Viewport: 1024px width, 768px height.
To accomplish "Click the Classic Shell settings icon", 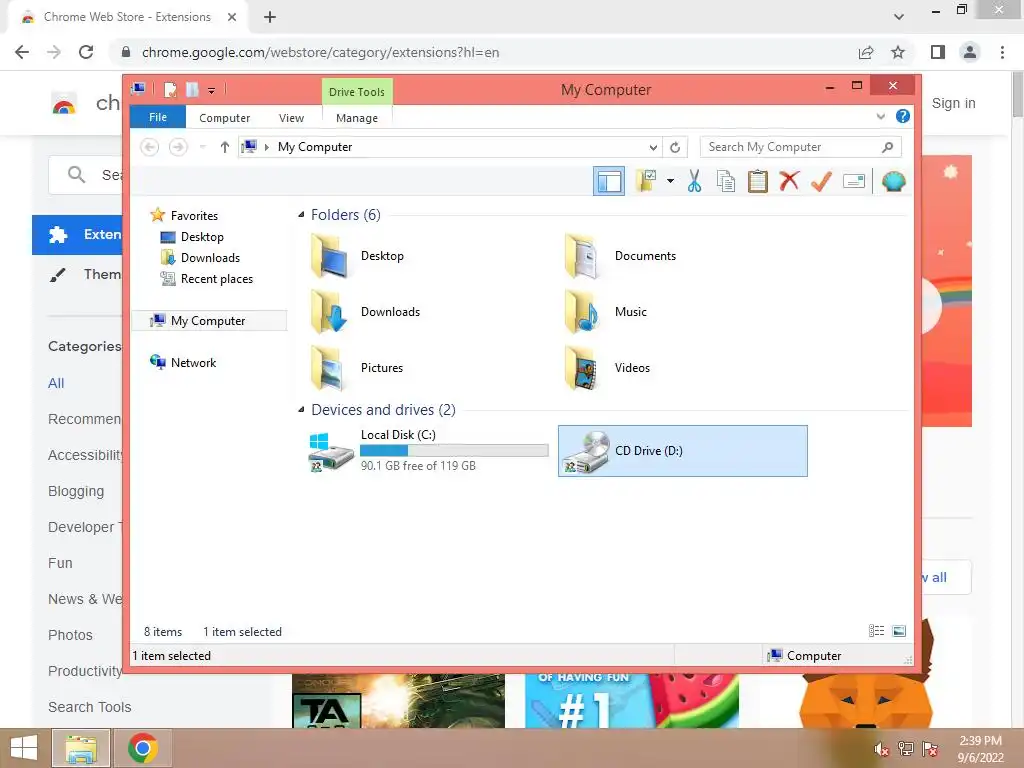I will pos(893,181).
